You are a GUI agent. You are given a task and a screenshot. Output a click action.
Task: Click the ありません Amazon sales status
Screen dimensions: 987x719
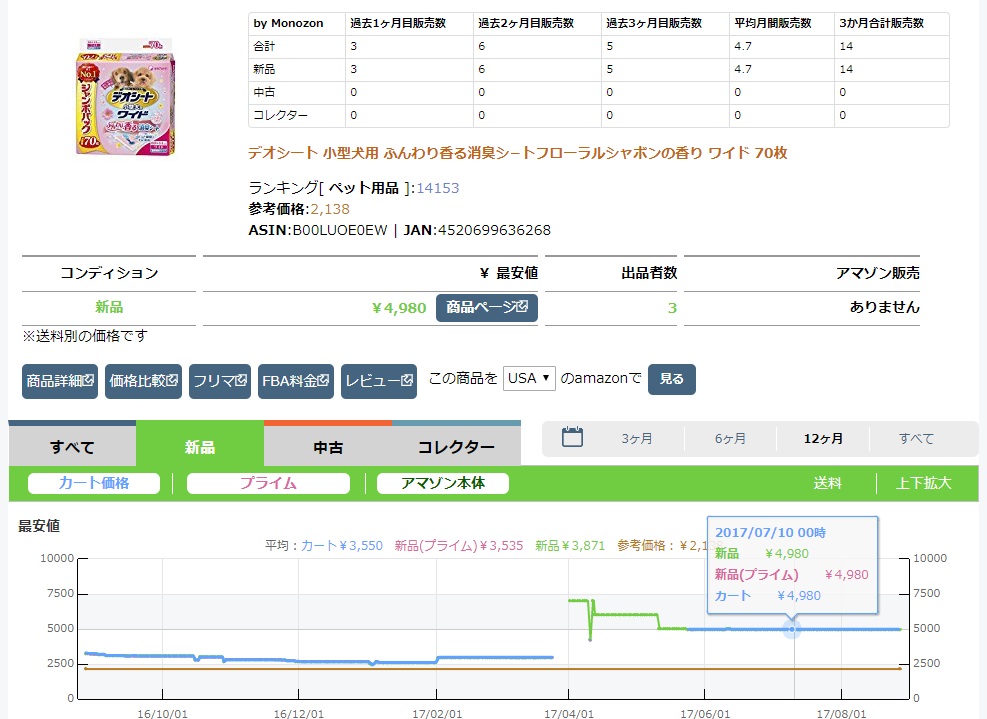[x=884, y=307]
